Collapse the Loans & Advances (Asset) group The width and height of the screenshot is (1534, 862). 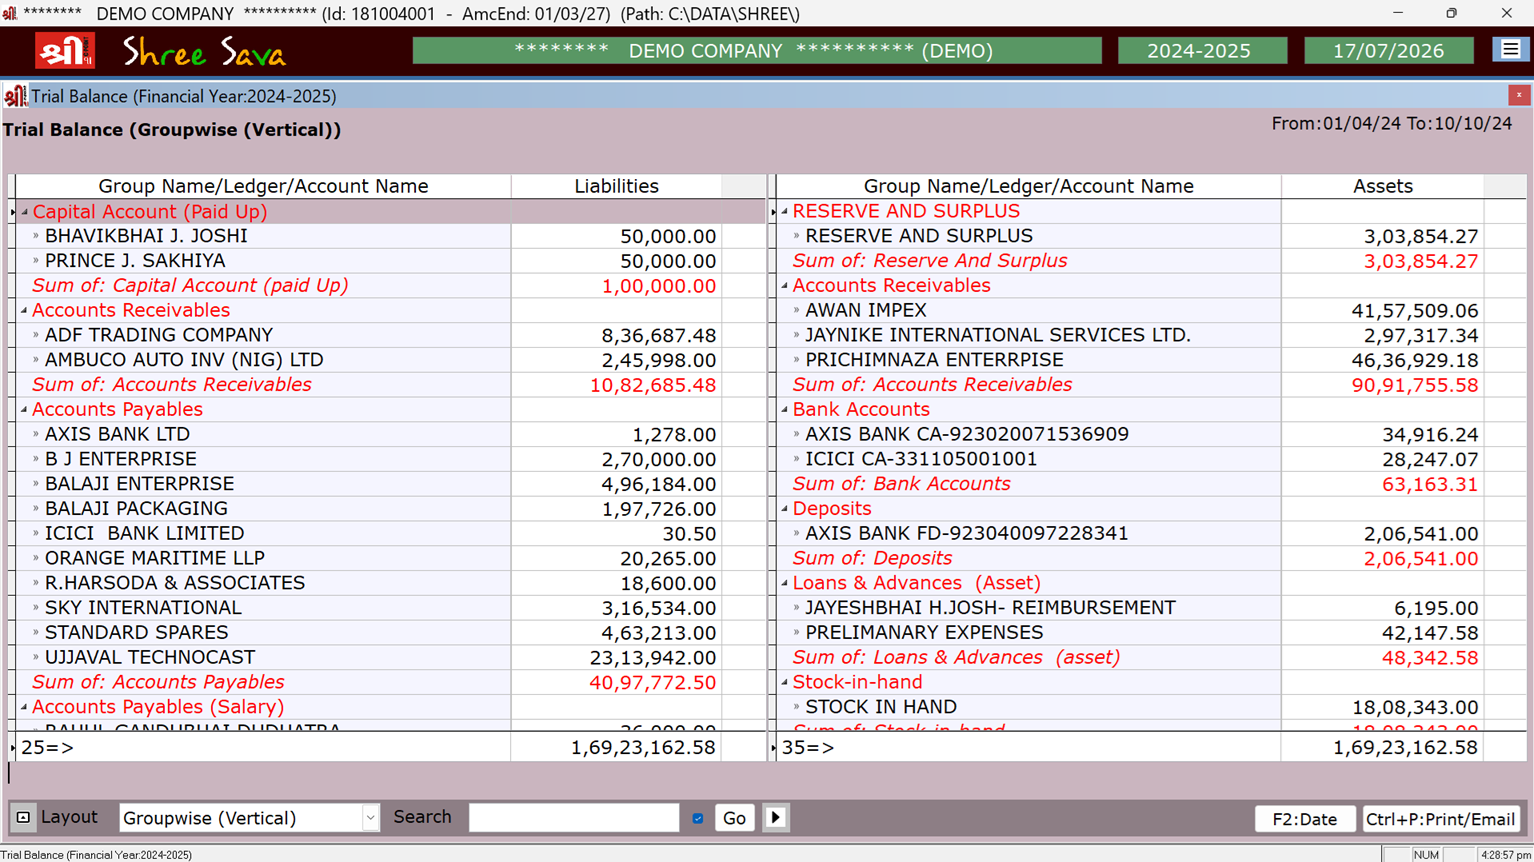pos(785,583)
